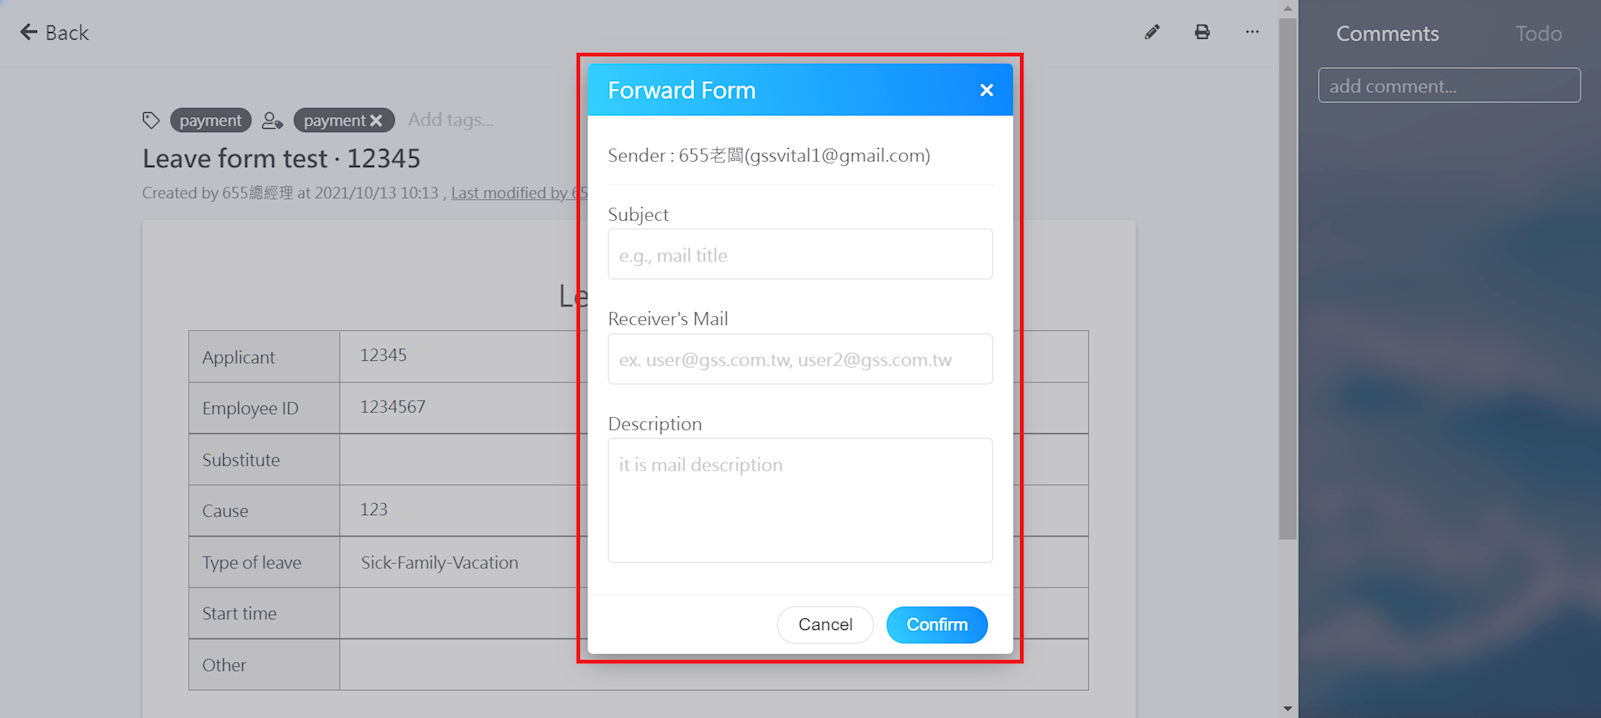Click the Receiver's Mail field
Image resolution: width=1601 pixels, height=718 pixels.
(x=800, y=359)
